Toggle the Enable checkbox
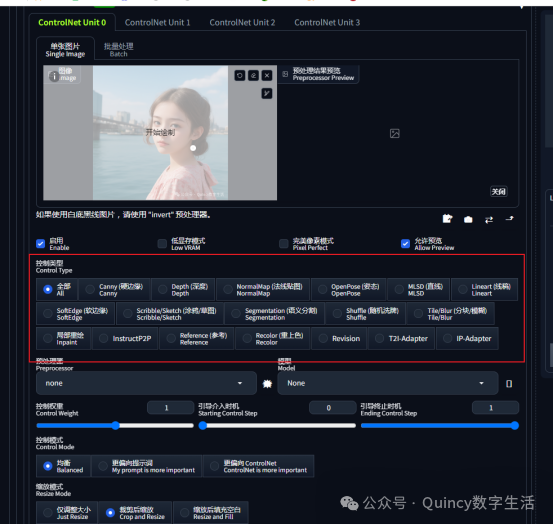This screenshot has width=553, height=525. [x=41, y=244]
